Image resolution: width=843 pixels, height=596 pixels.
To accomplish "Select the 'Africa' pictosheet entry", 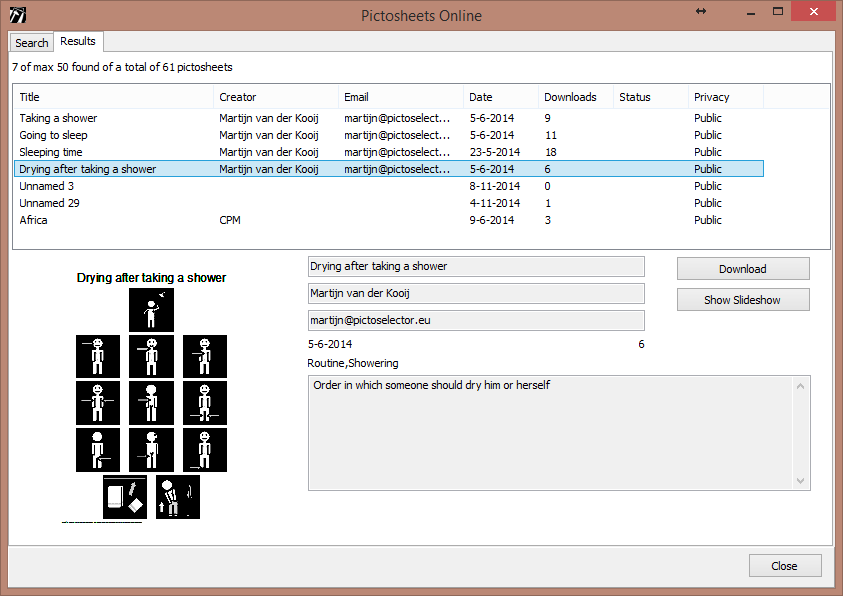I will tap(34, 220).
